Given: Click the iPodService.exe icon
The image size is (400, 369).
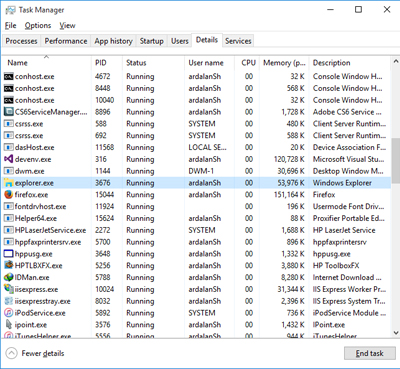Looking at the screenshot, I should coord(8,313).
